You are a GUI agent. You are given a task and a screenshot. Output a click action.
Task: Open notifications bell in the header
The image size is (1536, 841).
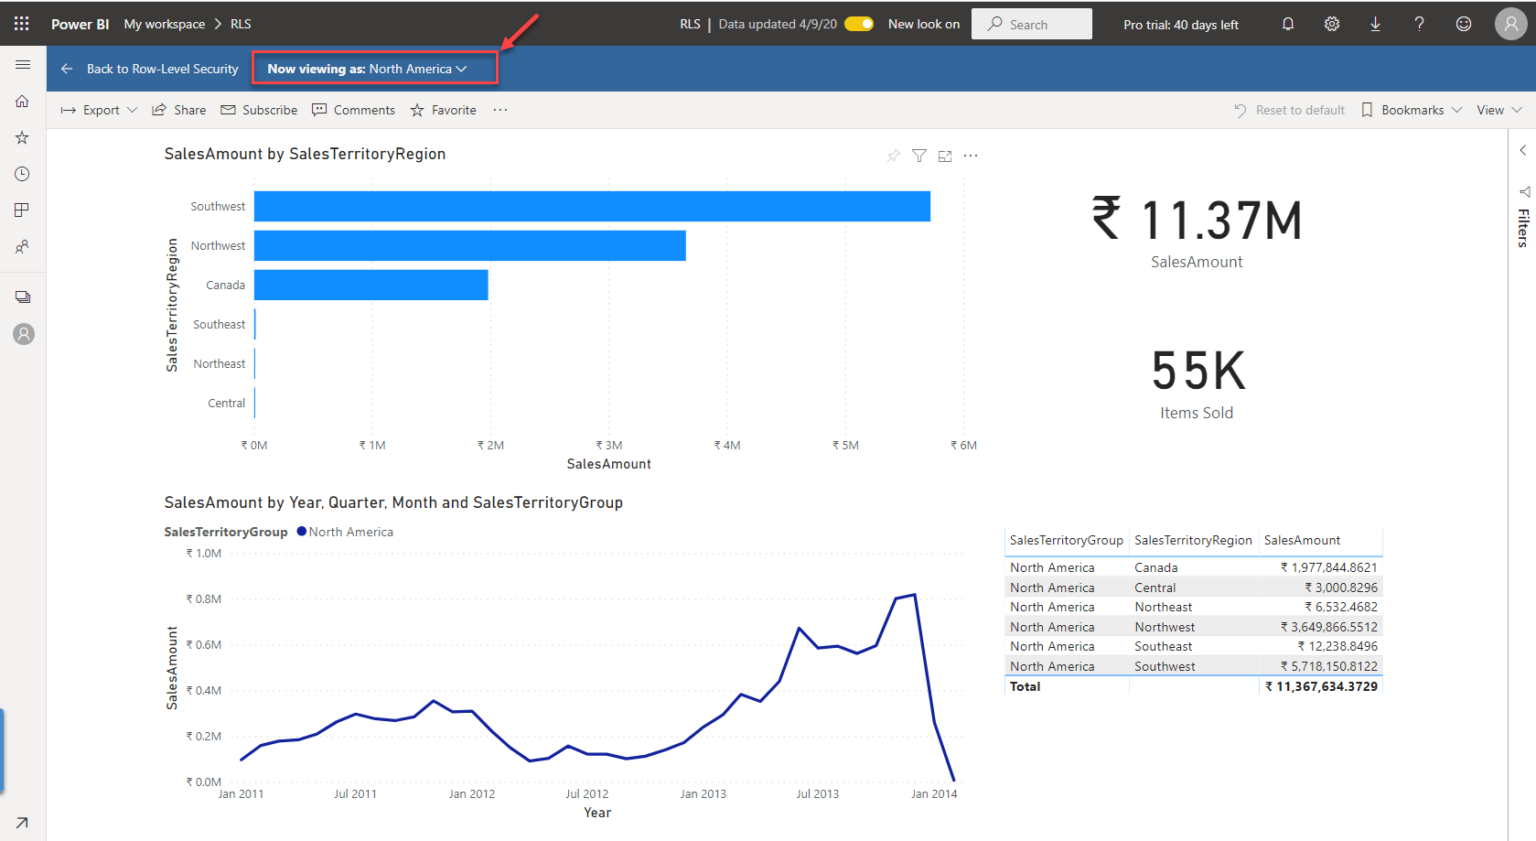click(x=1287, y=23)
